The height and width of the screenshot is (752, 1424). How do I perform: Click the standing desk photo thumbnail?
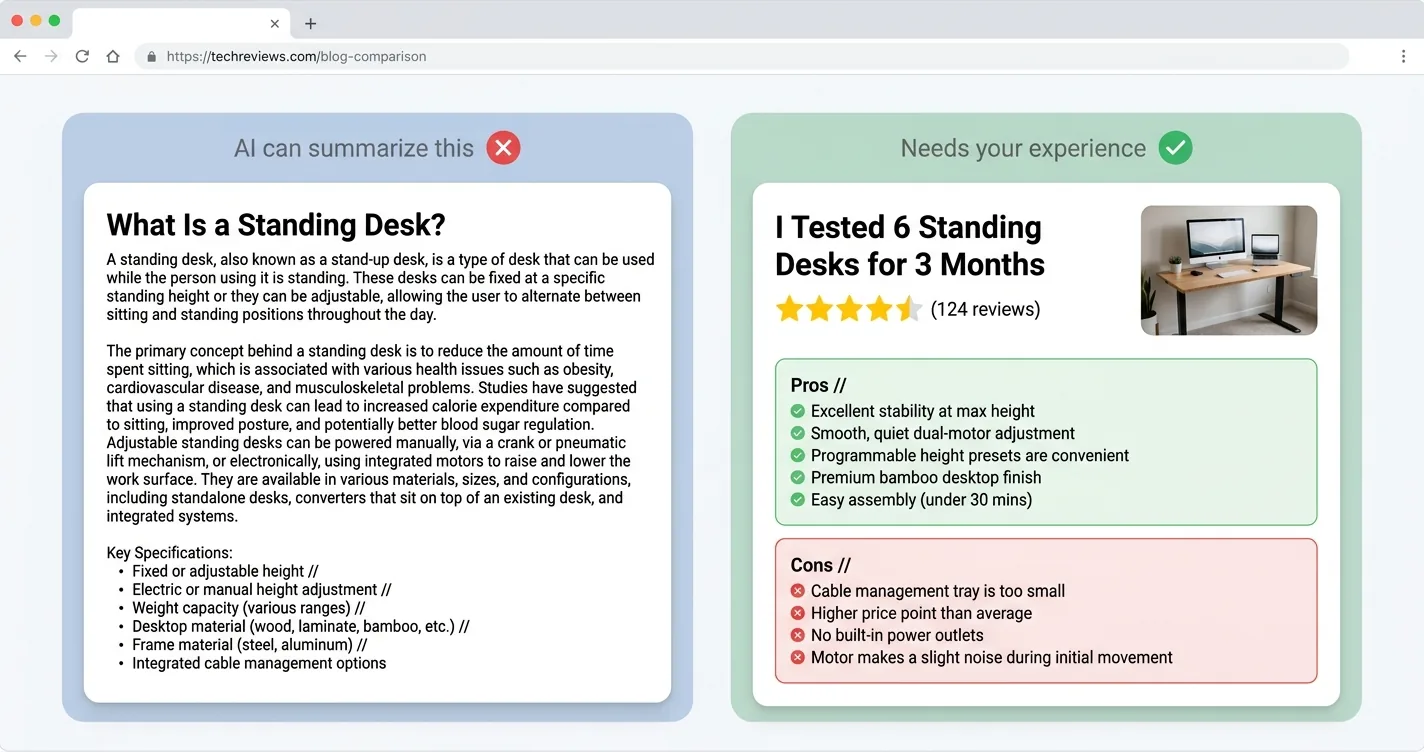(x=1228, y=270)
